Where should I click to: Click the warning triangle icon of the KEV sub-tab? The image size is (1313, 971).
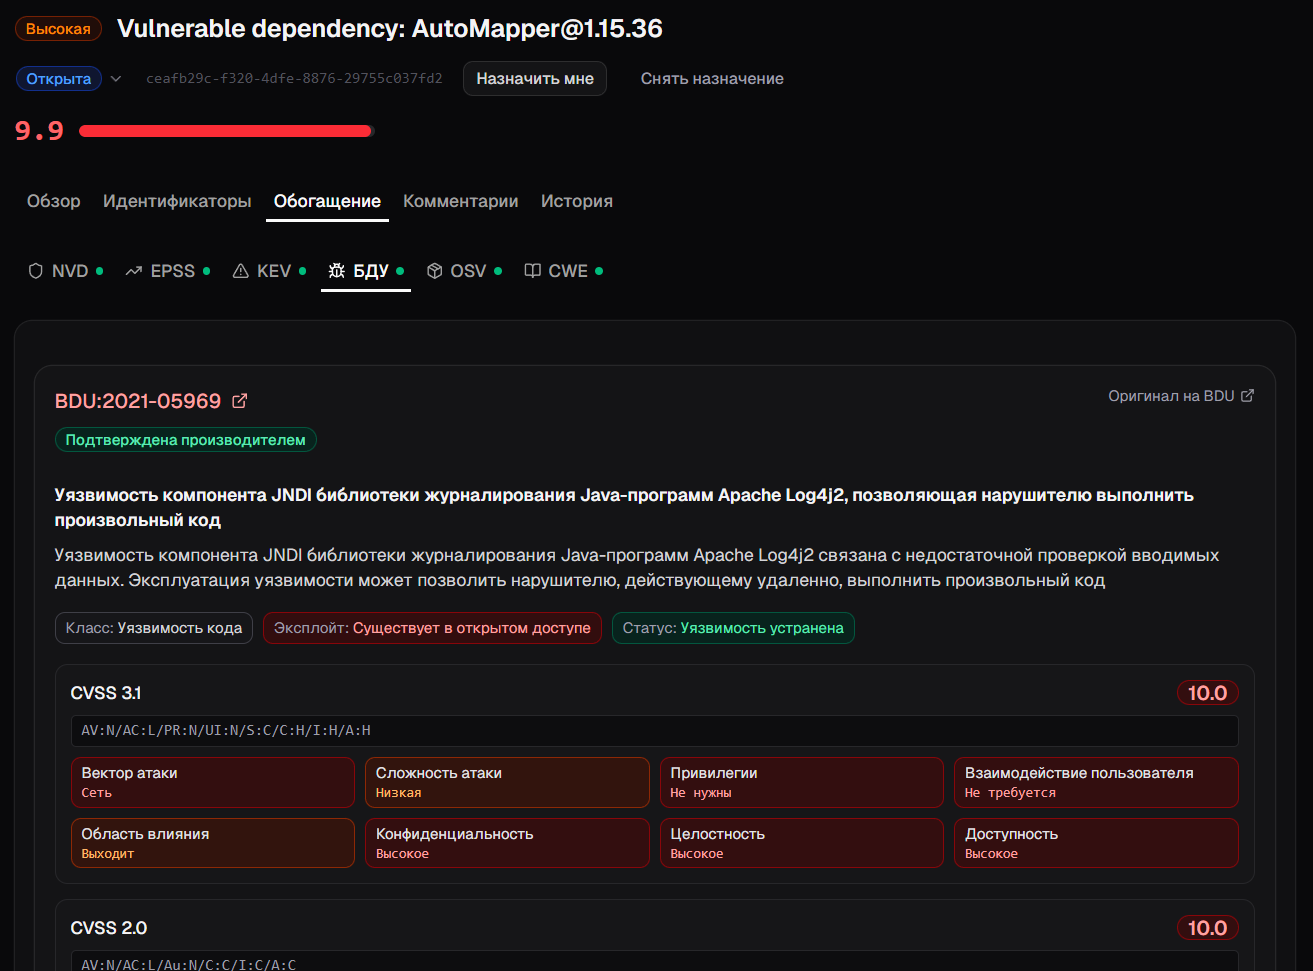[240, 271]
